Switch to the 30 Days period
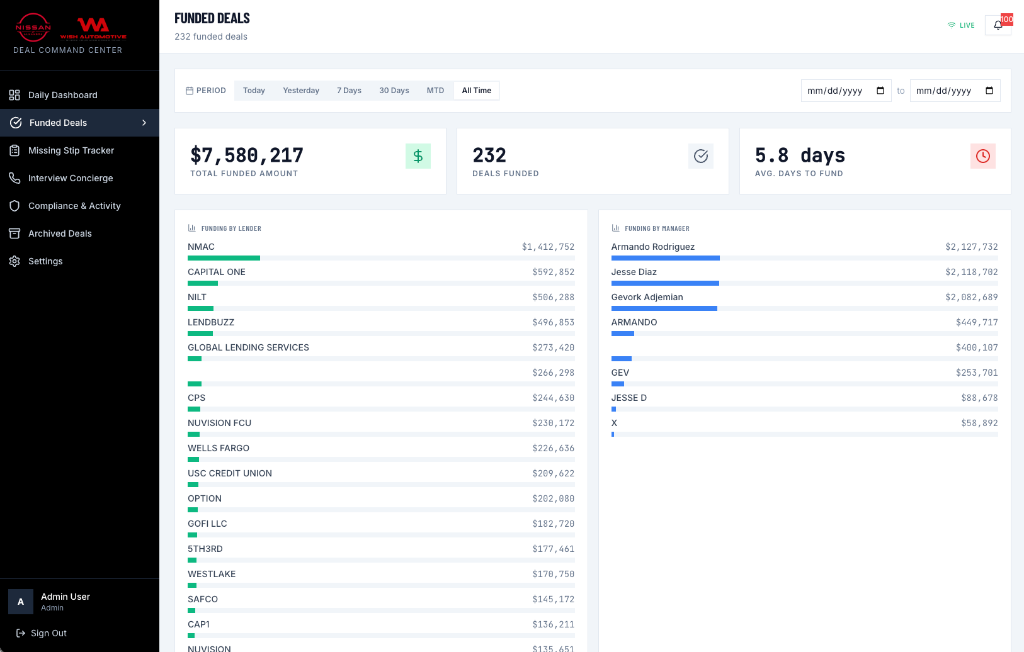This screenshot has height=652, width=1024. pyautogui.click(x=394, y=91)
